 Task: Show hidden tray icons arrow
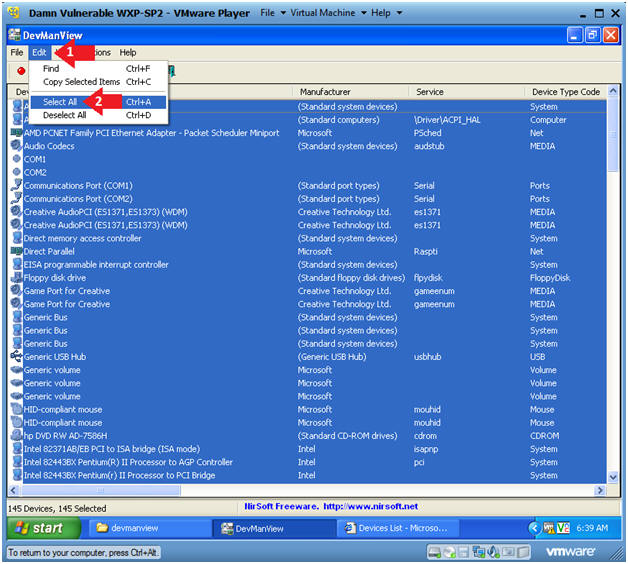pos(535,528)
